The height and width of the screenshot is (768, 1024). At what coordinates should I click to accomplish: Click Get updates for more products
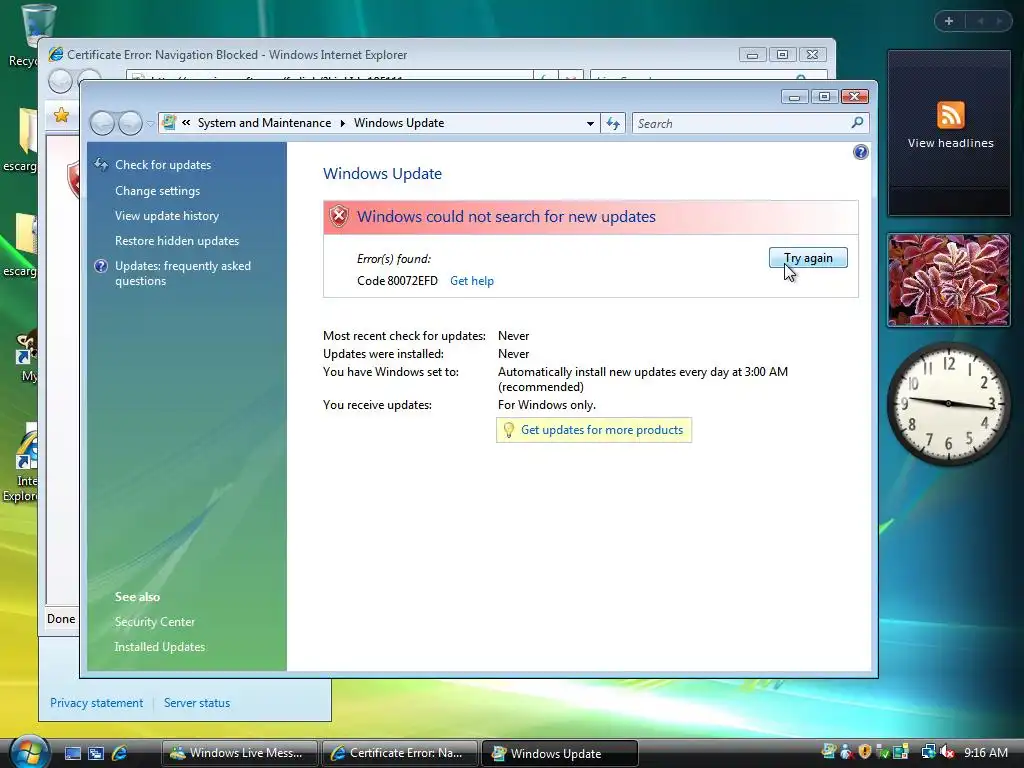point(601,430)
